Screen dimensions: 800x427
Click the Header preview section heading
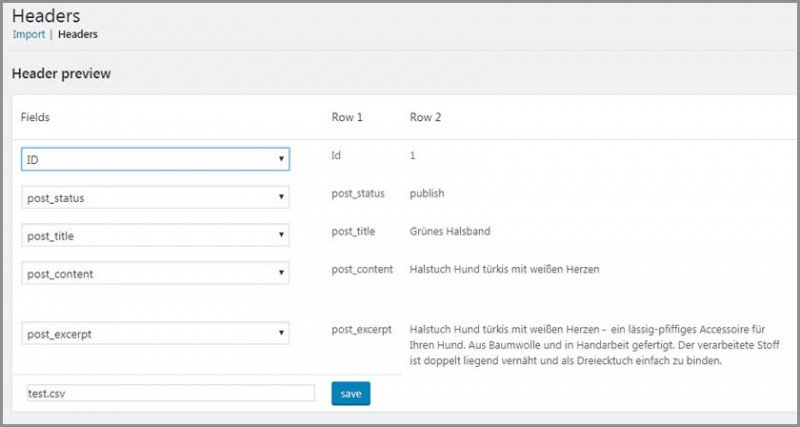click(61, 74)
